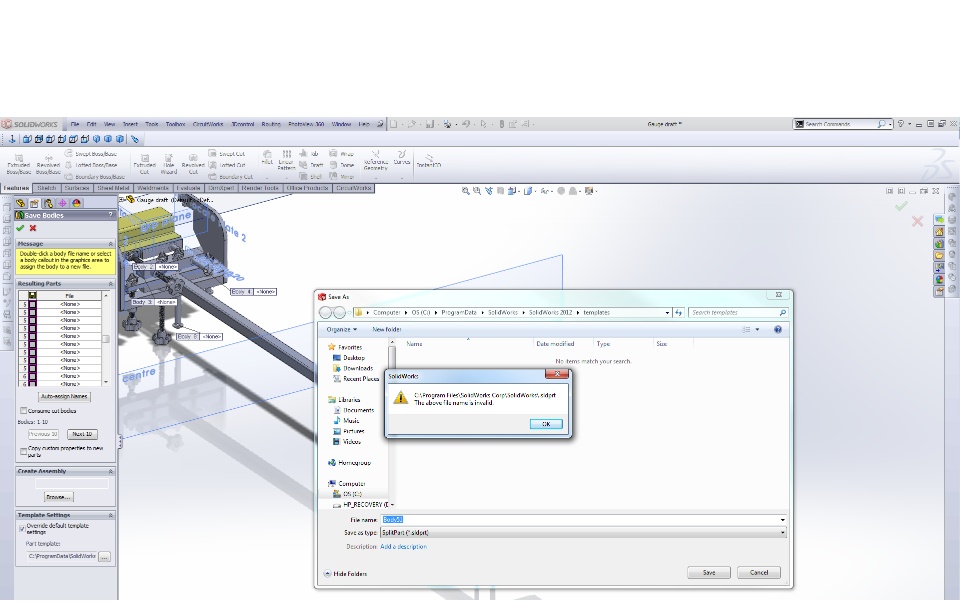Click the Draft tool
This screenshot has width=960, height=603.
(311, 165)
